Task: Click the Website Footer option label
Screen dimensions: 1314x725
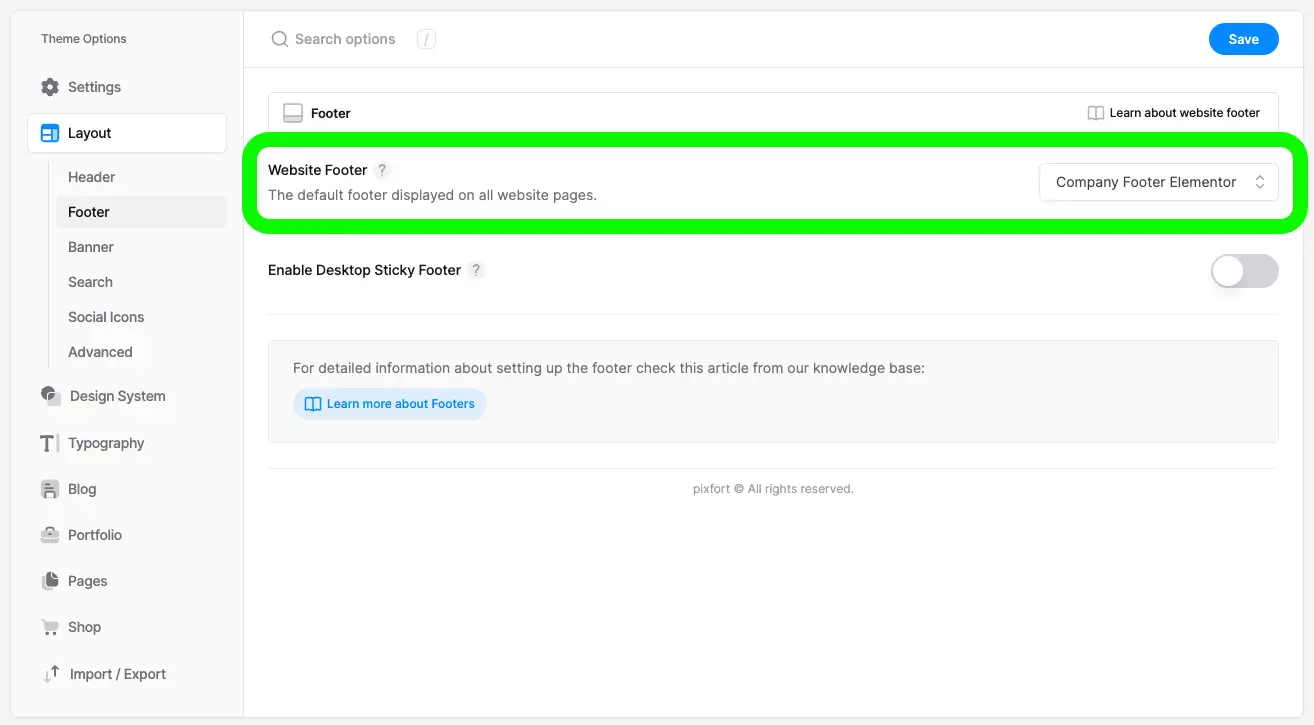Action: (x=318, y=170)
